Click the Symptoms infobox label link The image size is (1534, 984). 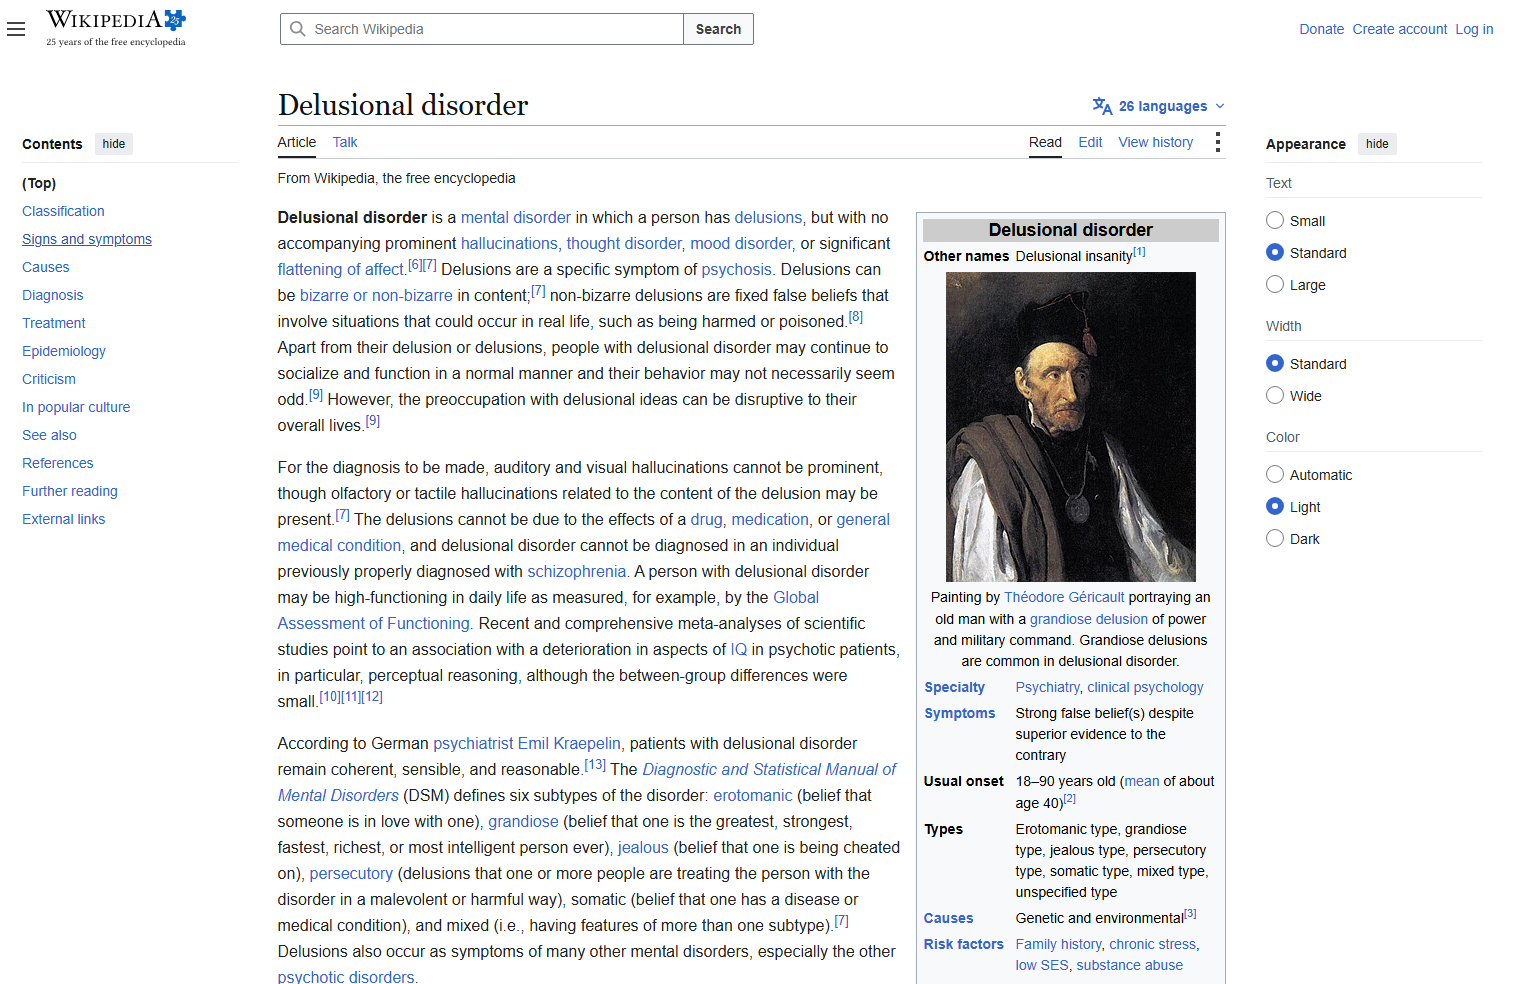click(x=960, y=713)
